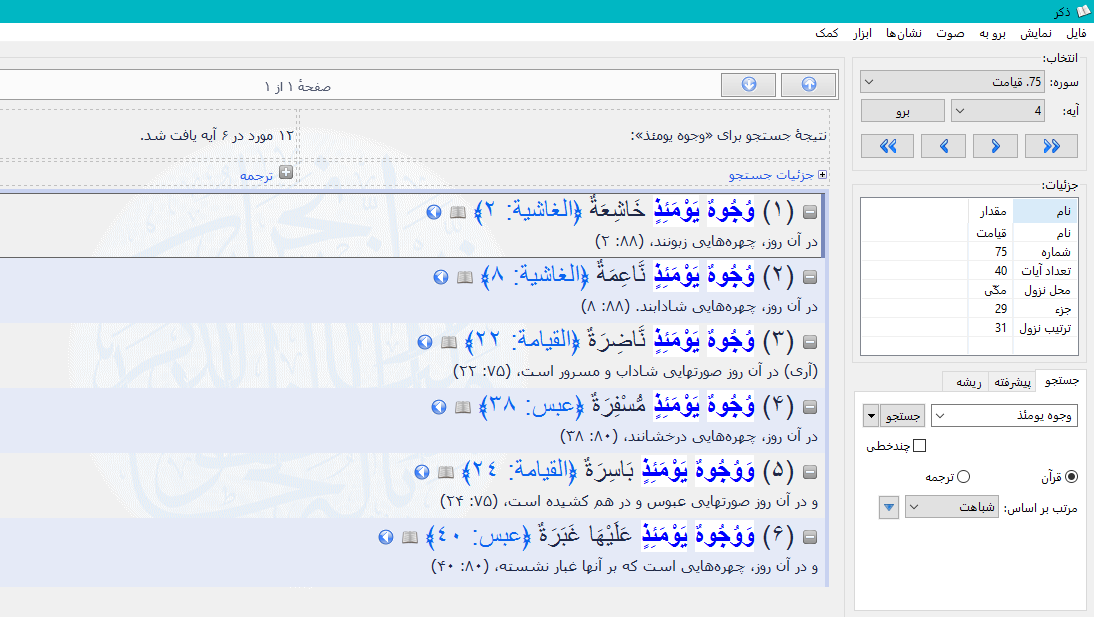Expand the ترجمه translation section
This screenshot has height=617, width=1094.
(x=286, y=172)
